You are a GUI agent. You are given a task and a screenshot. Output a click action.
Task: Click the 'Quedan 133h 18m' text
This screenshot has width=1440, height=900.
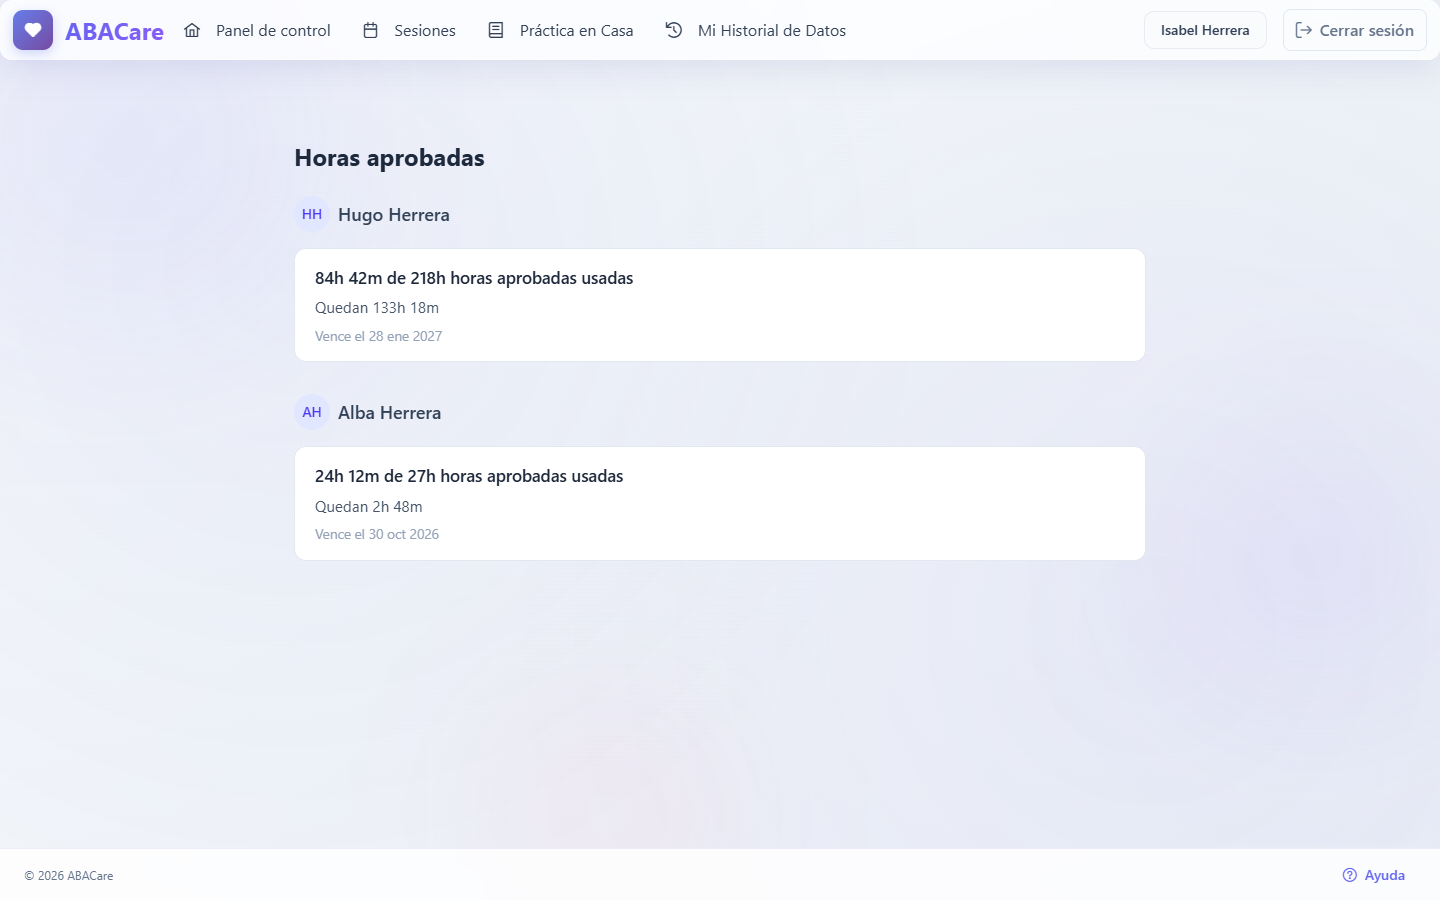pos(377,308)
